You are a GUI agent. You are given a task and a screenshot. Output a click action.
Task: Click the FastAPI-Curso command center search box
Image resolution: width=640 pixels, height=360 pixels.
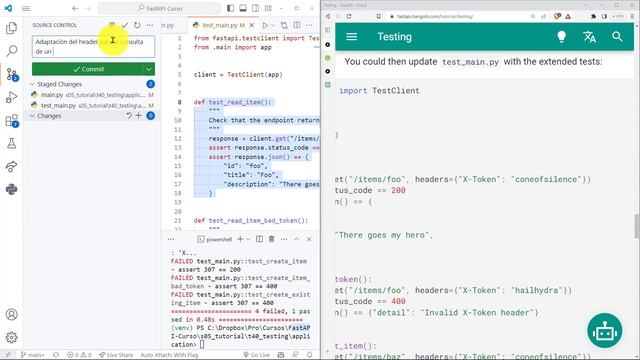coord(159,8)
